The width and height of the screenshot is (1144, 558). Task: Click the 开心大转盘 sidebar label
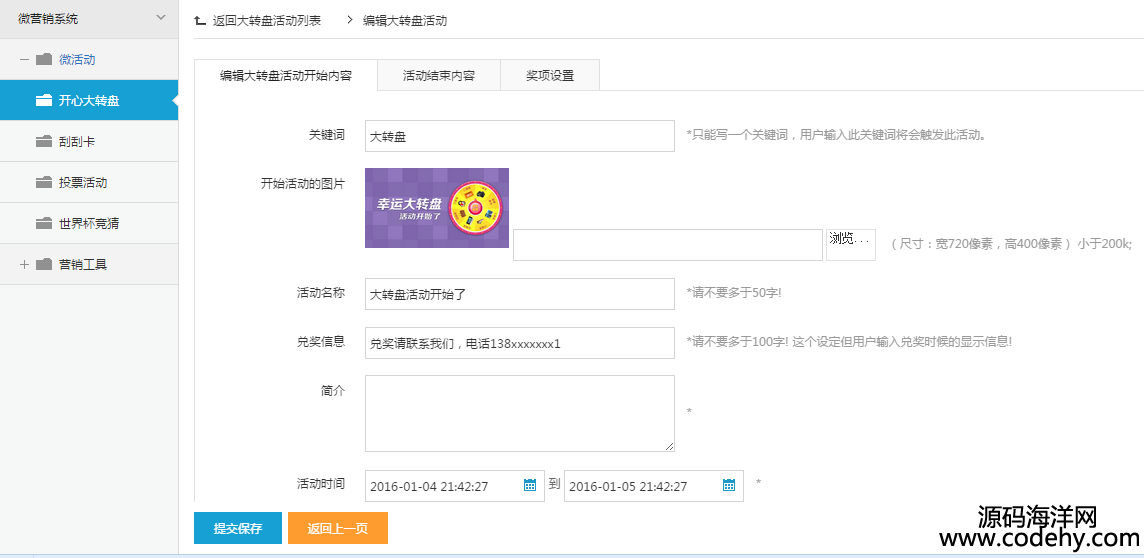[x=89, y=101]
